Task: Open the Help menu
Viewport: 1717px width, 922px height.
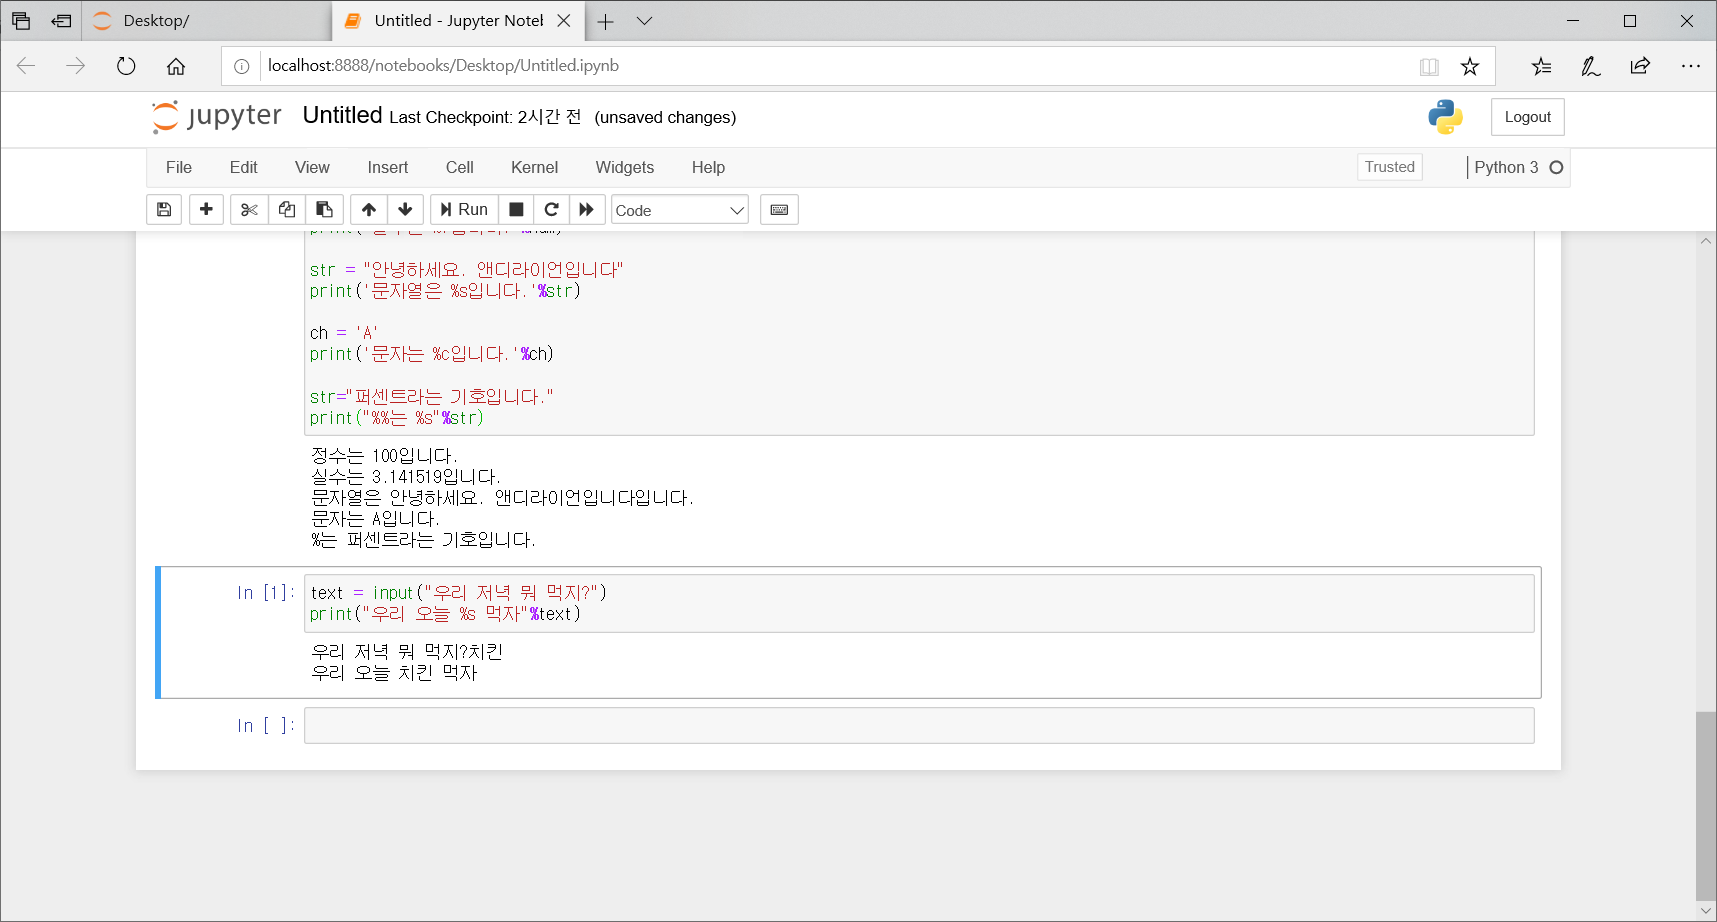Action: click(708, 167)
